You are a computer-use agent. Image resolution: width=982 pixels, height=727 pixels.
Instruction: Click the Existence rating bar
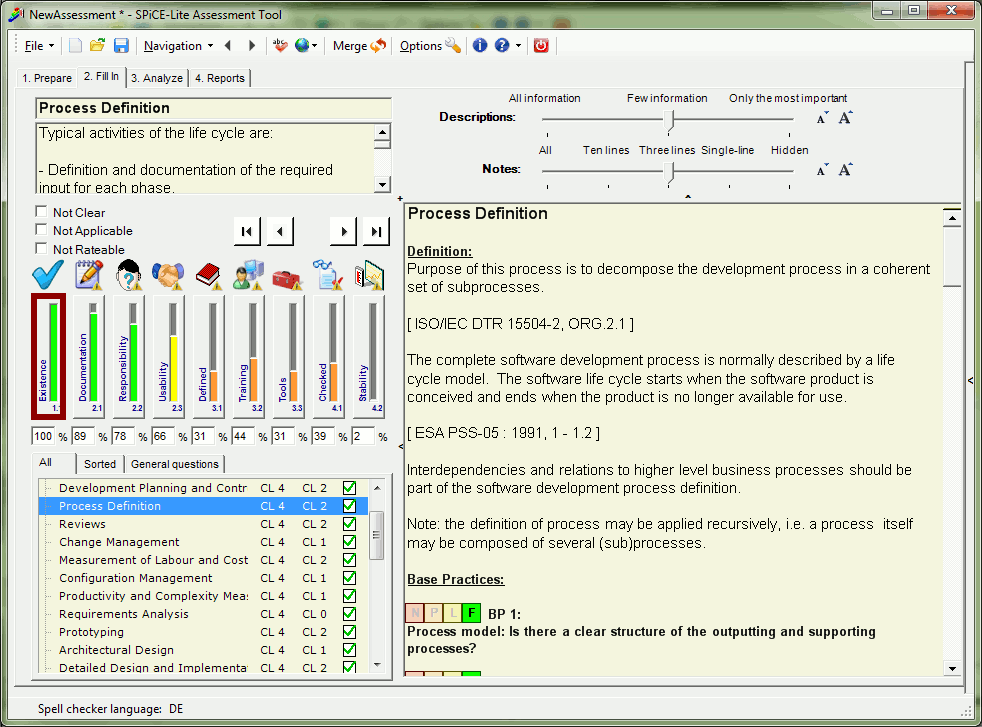(x=48, y=356)
